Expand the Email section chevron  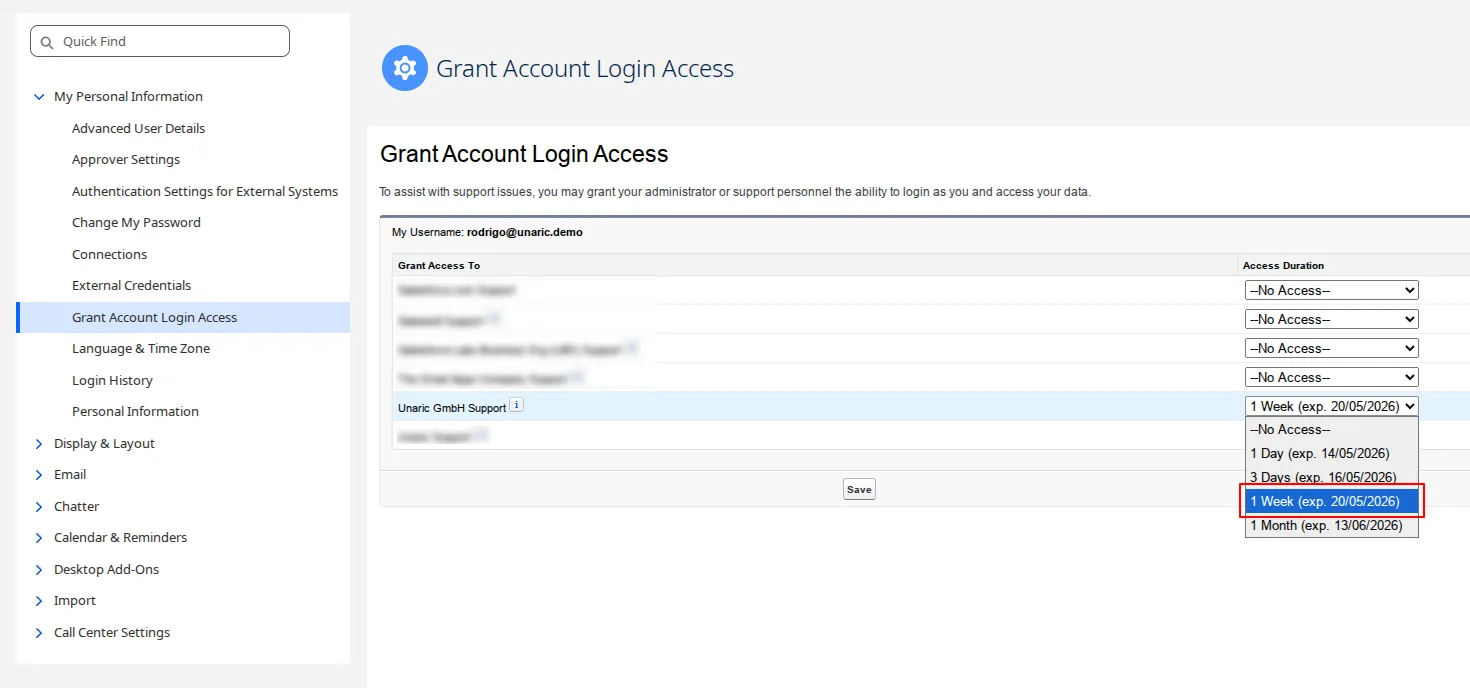click(39, 475)
